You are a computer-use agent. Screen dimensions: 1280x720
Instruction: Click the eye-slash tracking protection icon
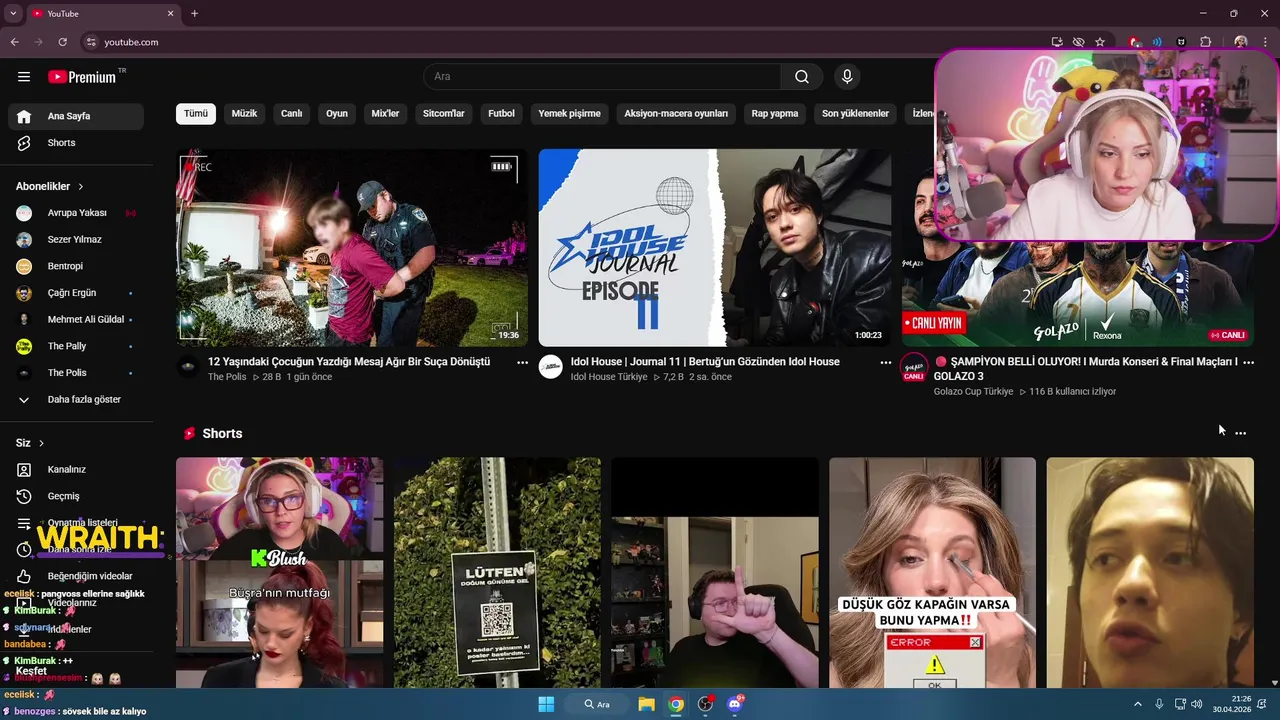click(1078, 42)
